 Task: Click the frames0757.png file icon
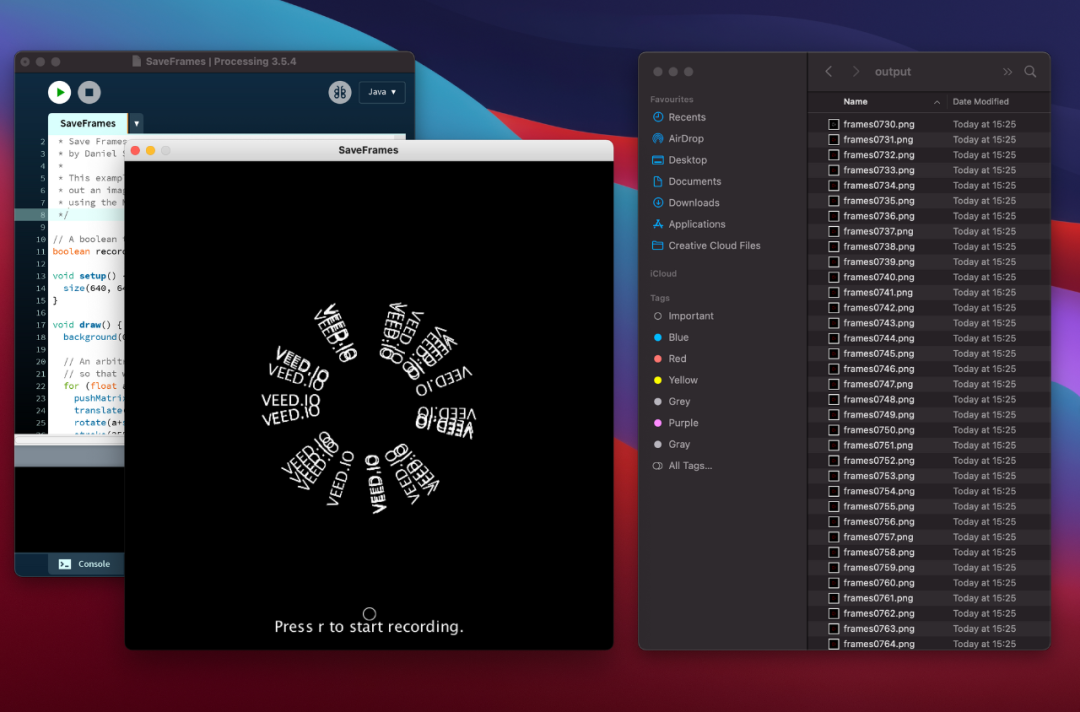[x=833, y=537]
